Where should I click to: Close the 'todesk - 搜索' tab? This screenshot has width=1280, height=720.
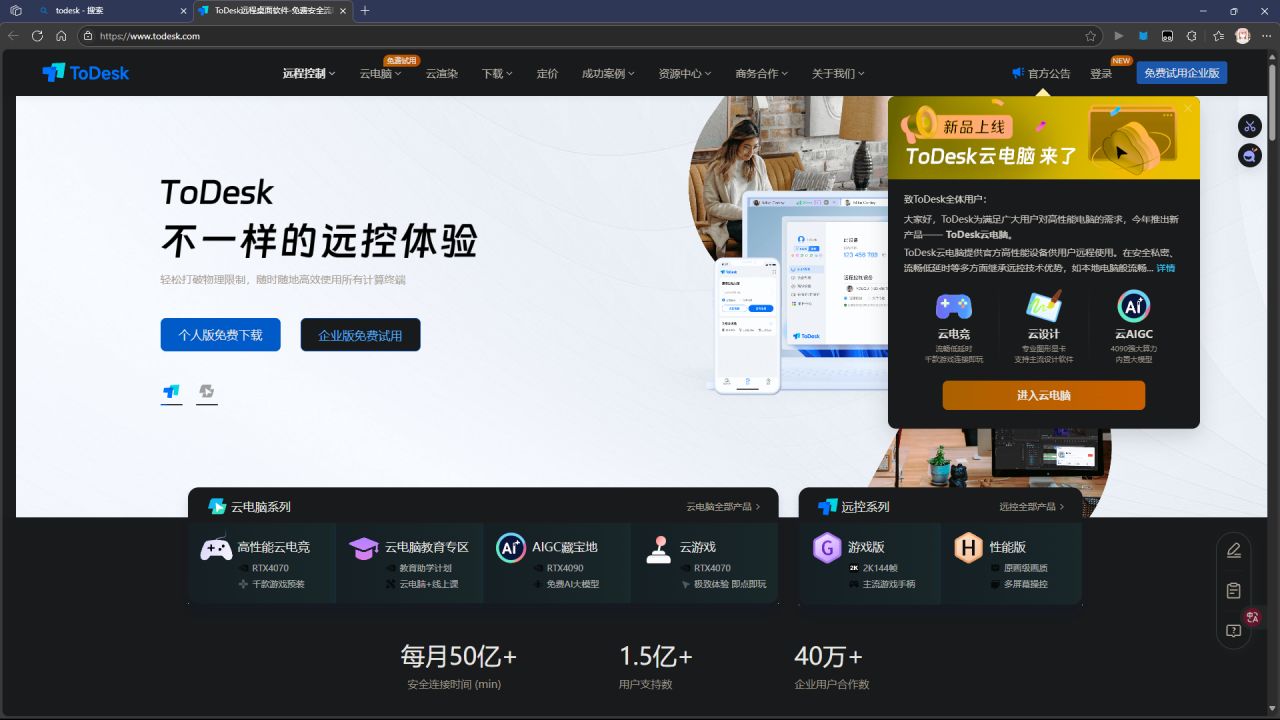(184, 10)
